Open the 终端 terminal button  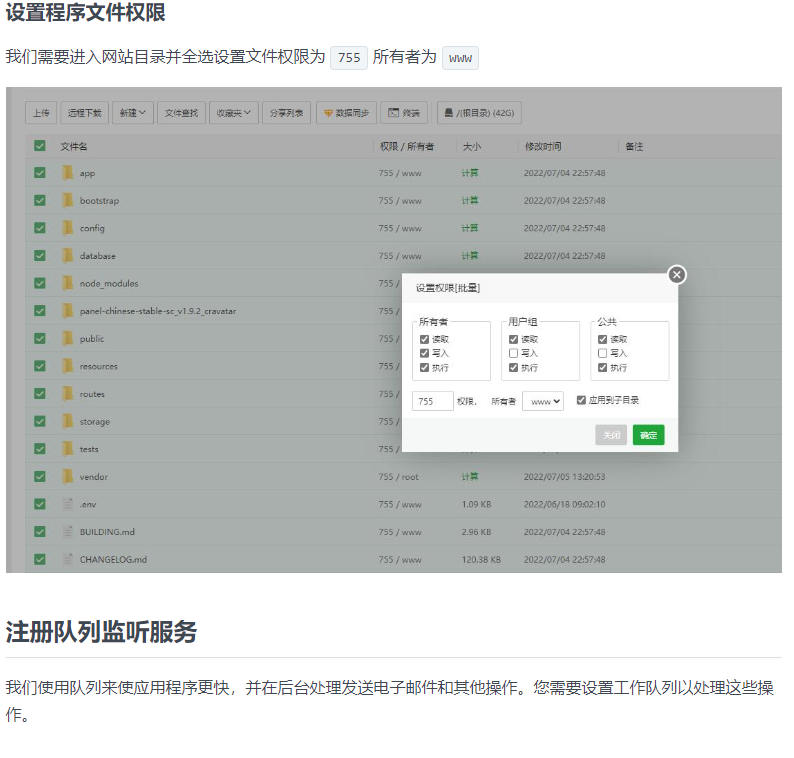[x=404, y=113]
